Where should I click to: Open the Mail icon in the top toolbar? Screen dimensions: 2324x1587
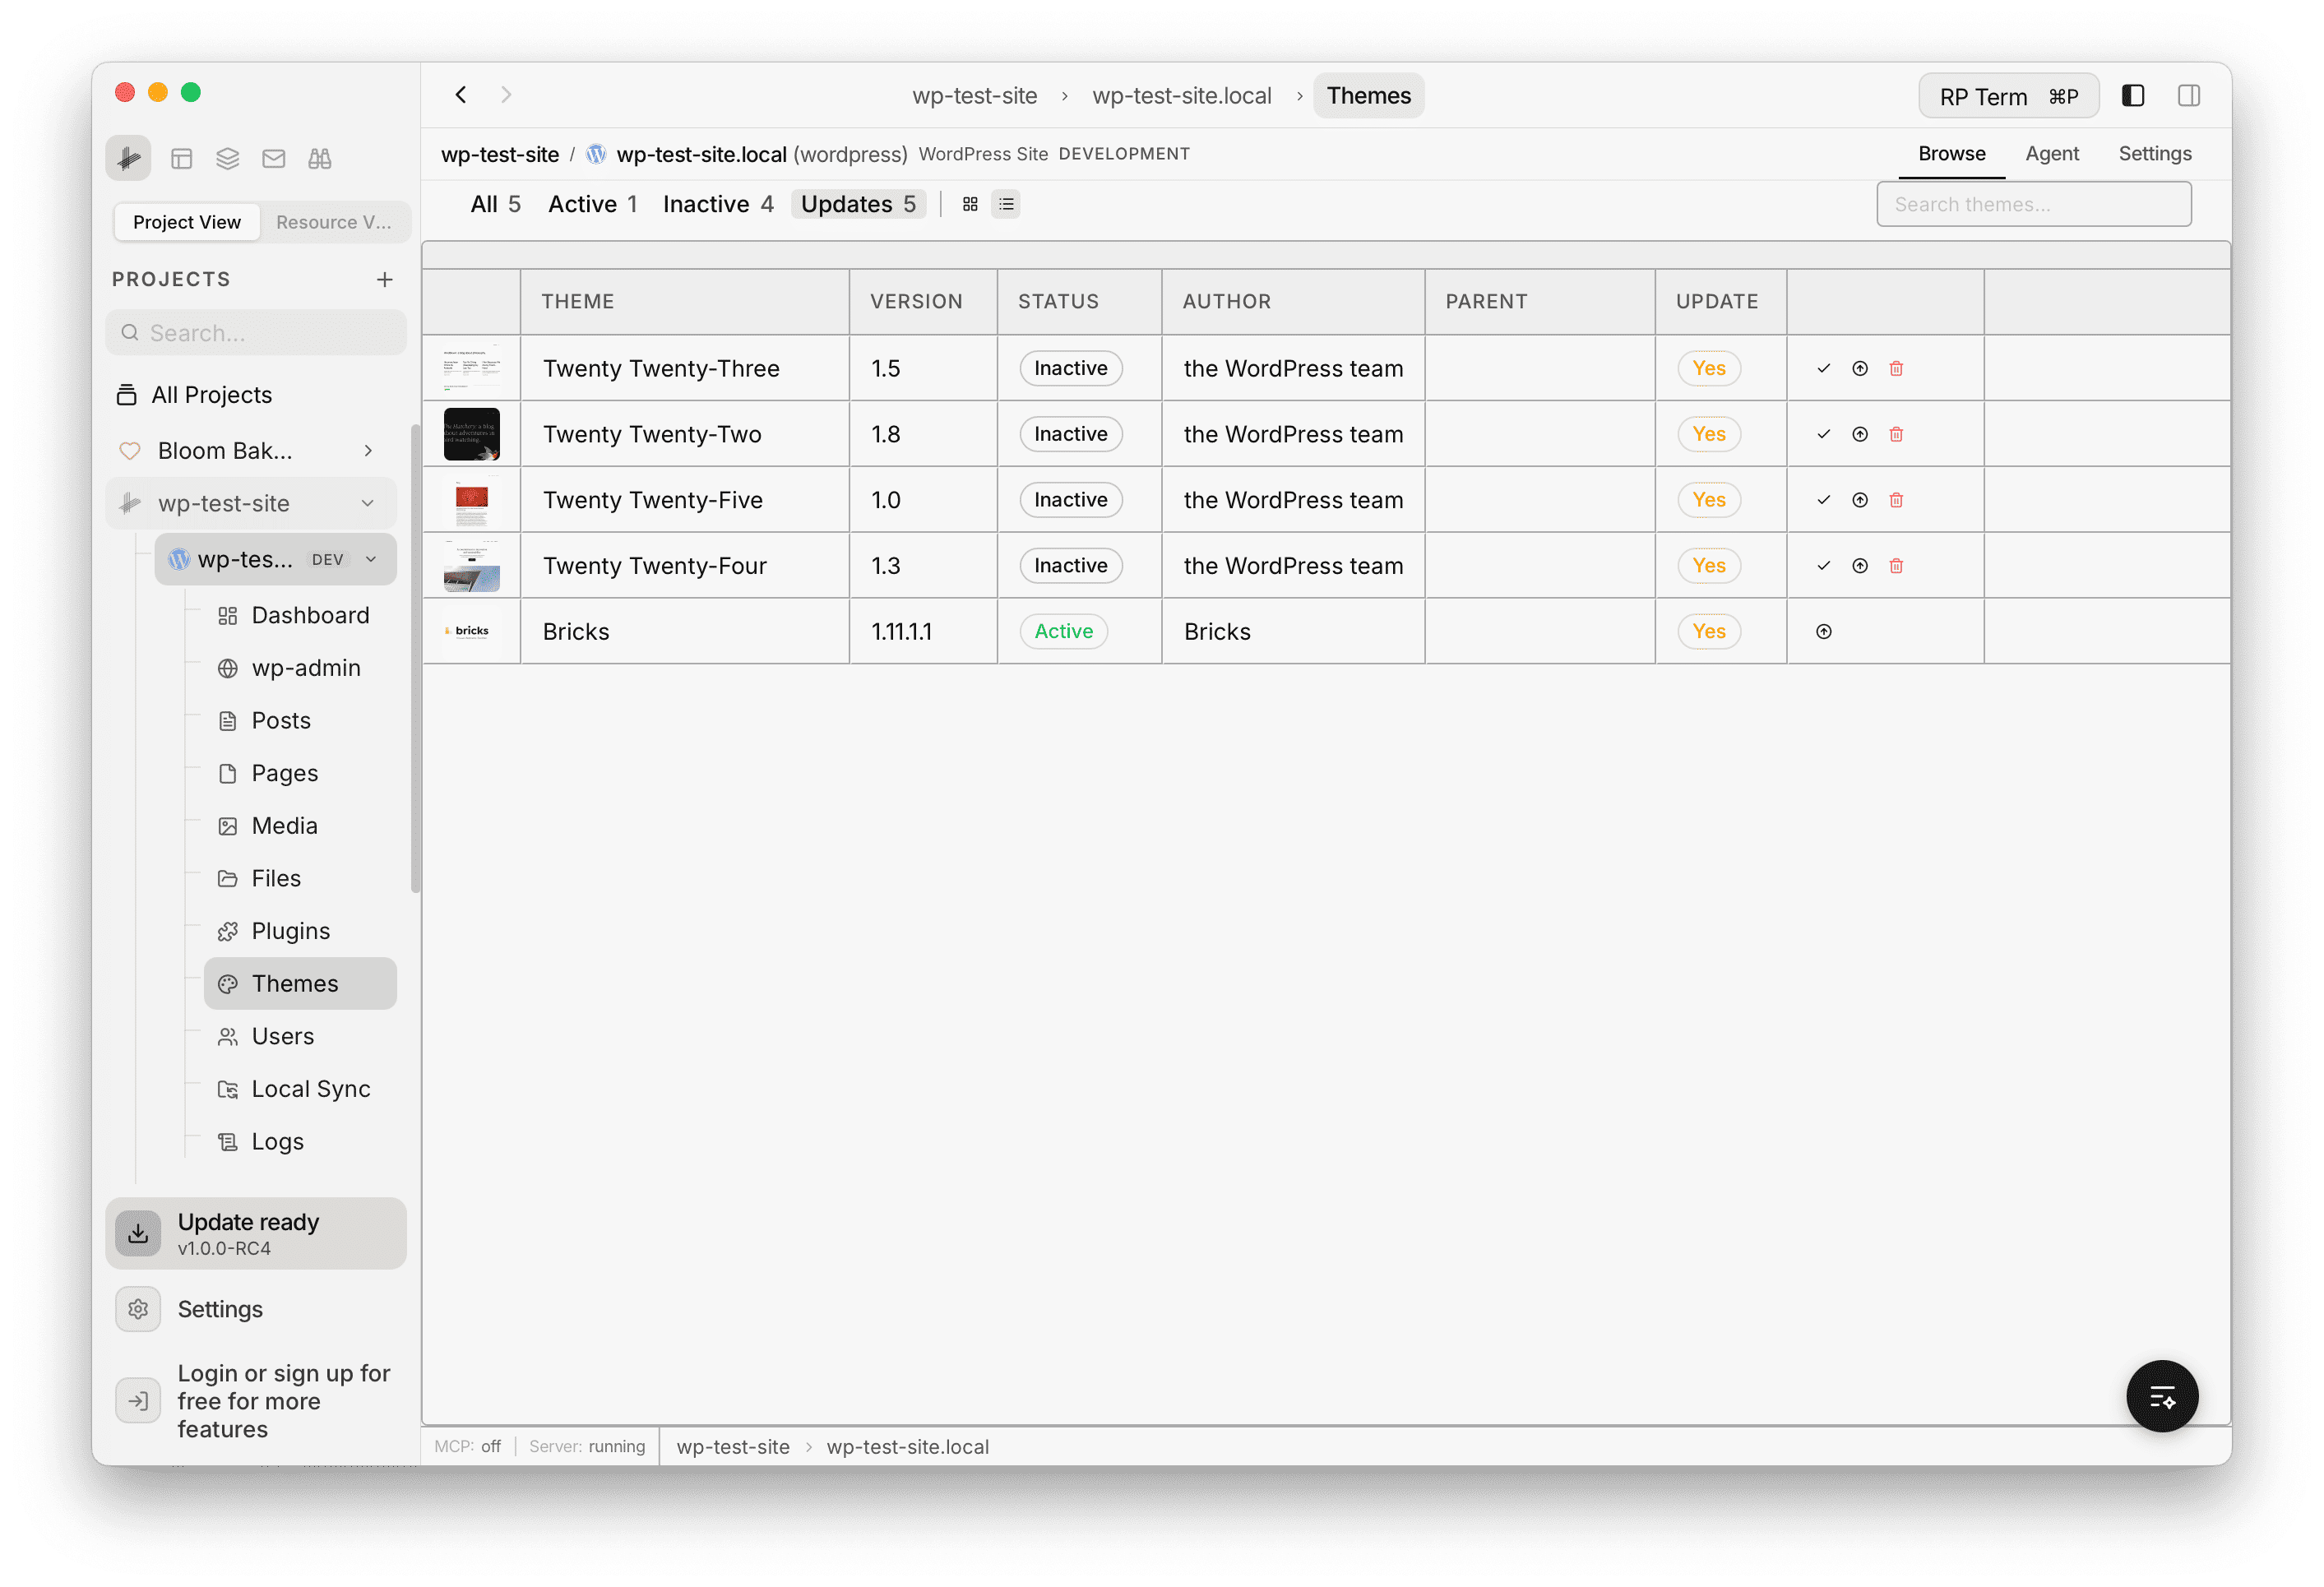point(273,157)
